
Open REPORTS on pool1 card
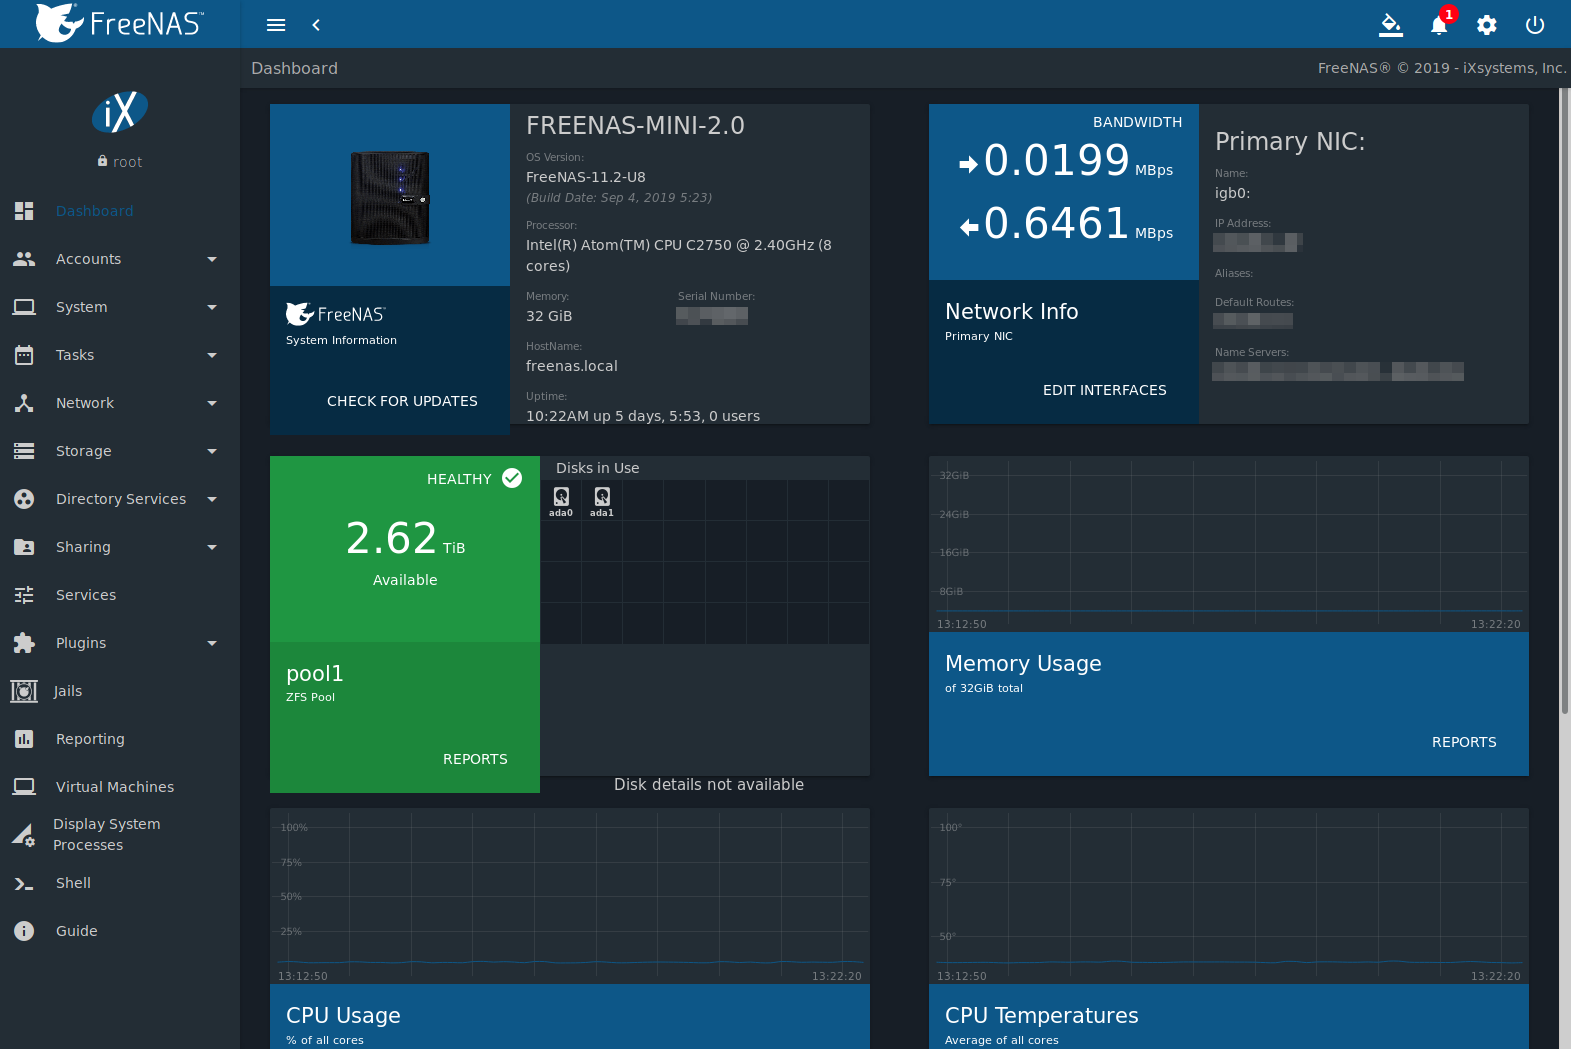(475, 759)
